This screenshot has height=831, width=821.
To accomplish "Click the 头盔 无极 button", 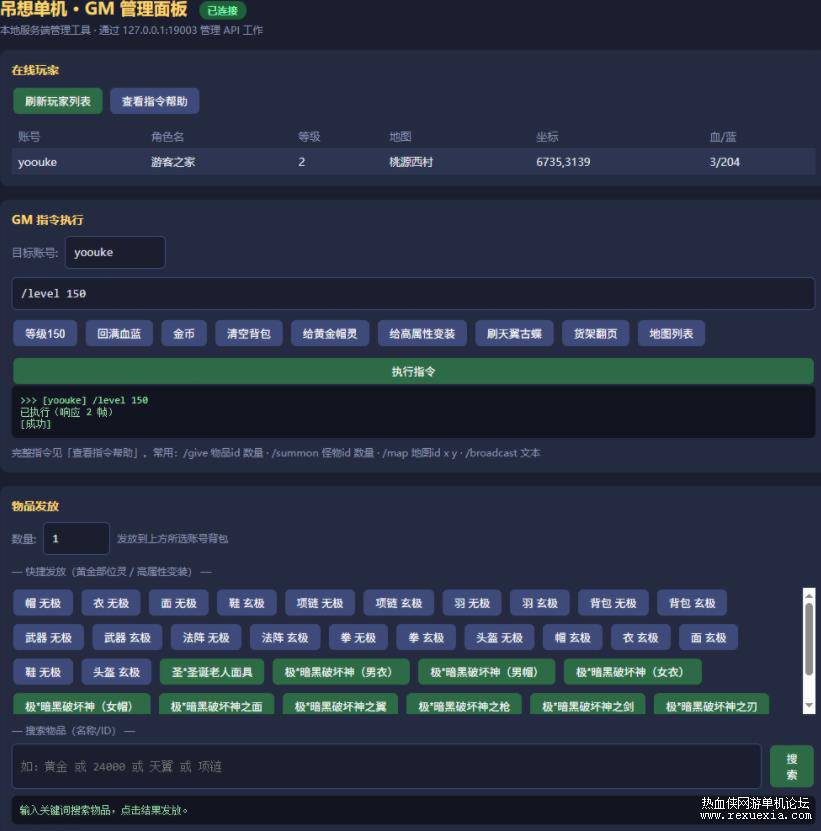I will [x=499, y=637].
